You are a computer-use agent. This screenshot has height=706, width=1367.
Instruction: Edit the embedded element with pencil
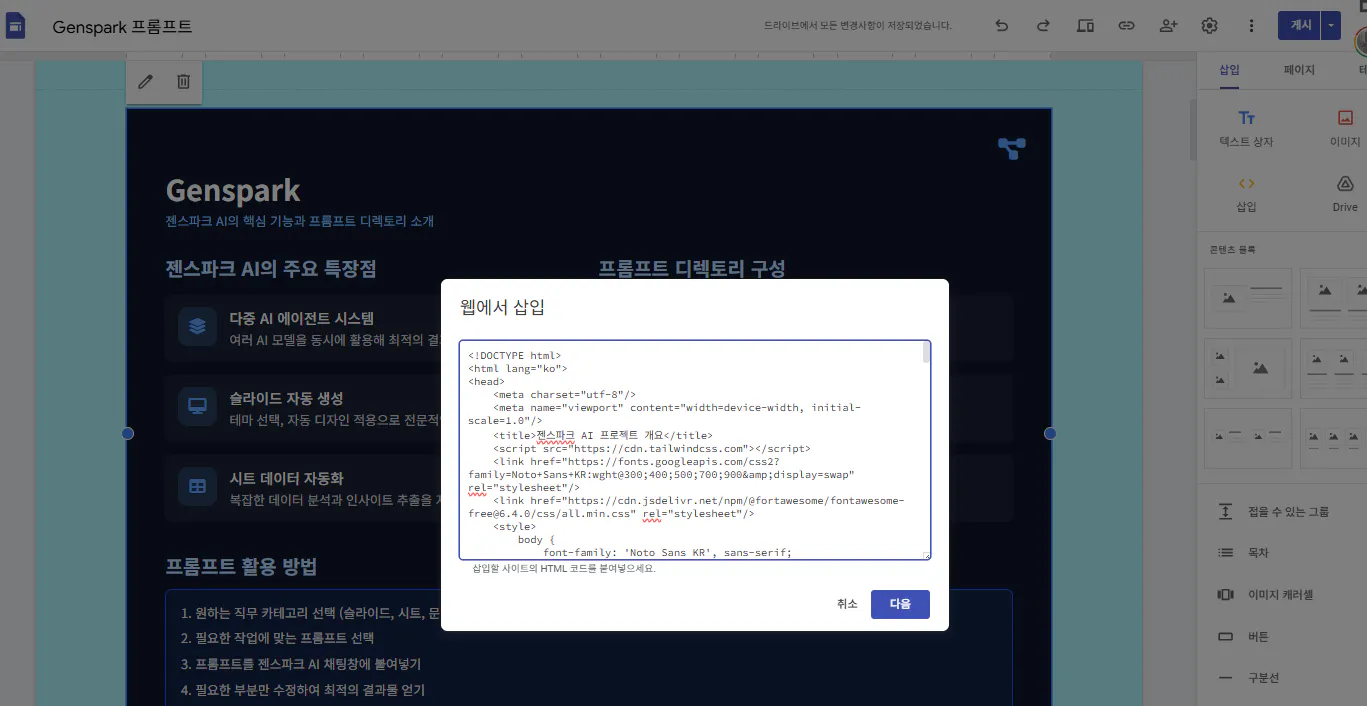145,82
